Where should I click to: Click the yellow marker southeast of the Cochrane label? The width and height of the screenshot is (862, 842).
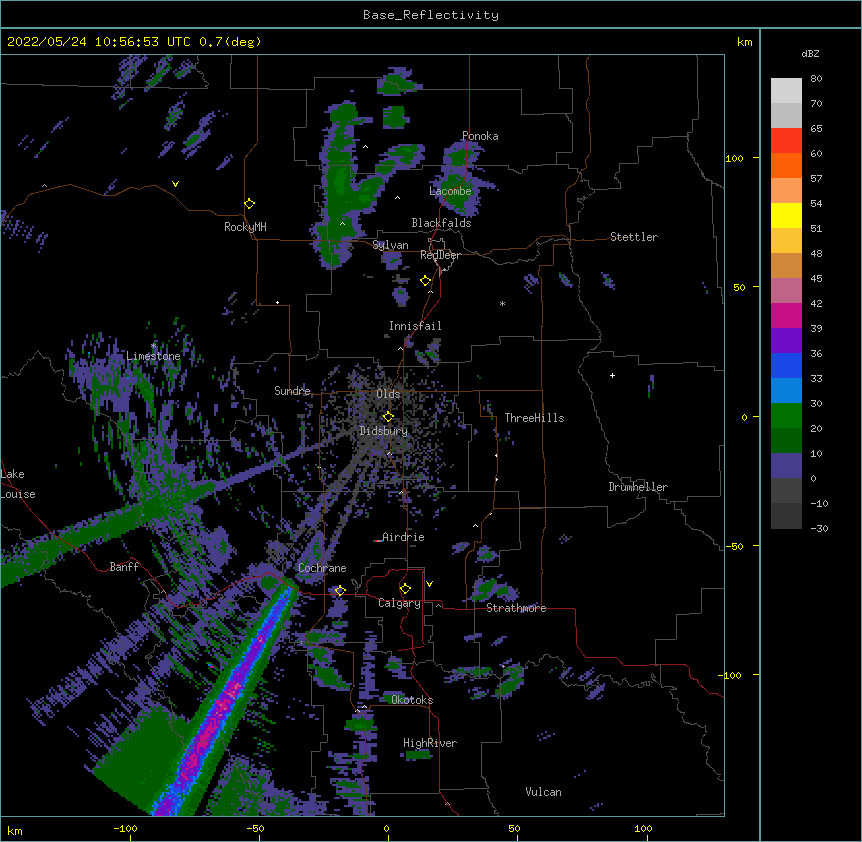coord(340,591)
